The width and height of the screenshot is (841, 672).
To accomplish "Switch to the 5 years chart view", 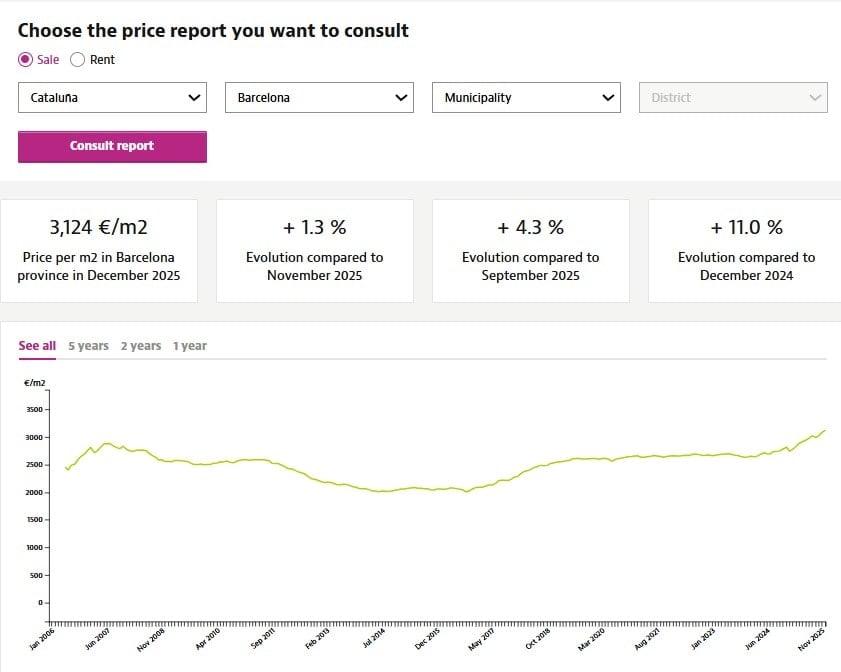I will click(87, 345).
